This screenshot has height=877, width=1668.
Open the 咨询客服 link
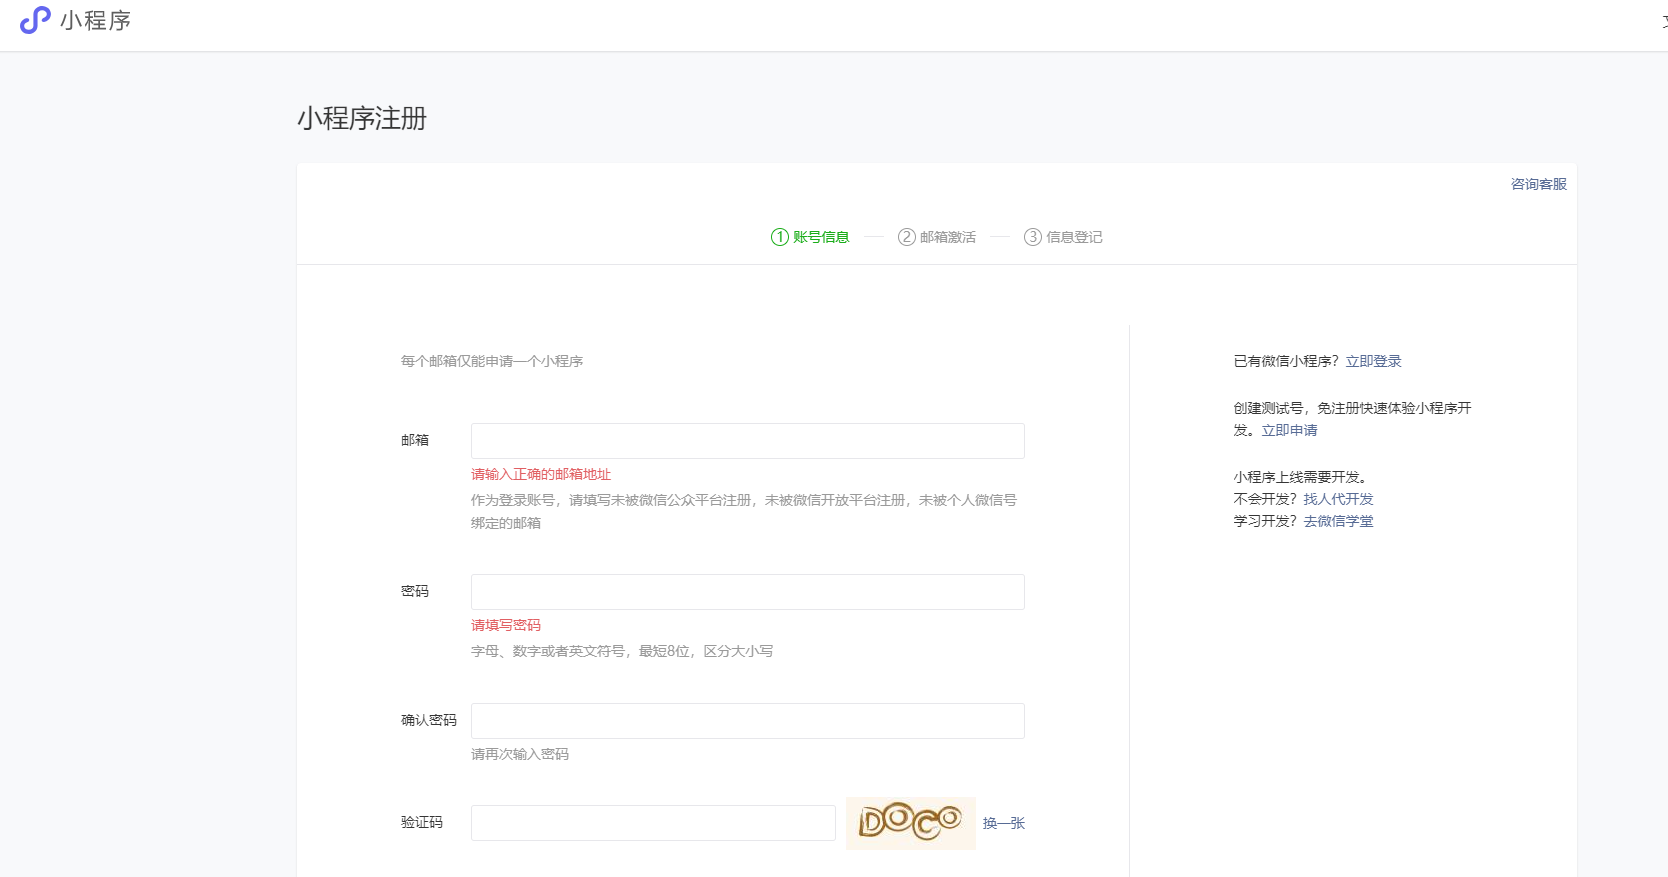pyautogui.click(x=1538, y=184)
